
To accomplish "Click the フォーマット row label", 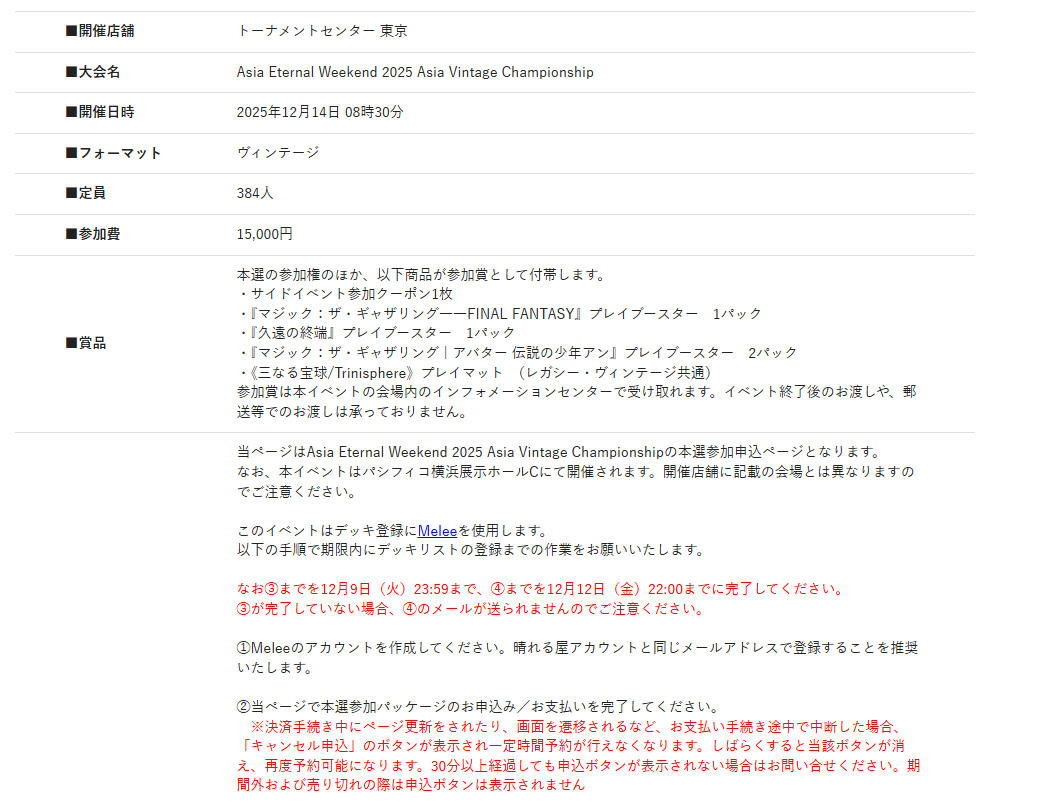I will [x=113, y=153].
